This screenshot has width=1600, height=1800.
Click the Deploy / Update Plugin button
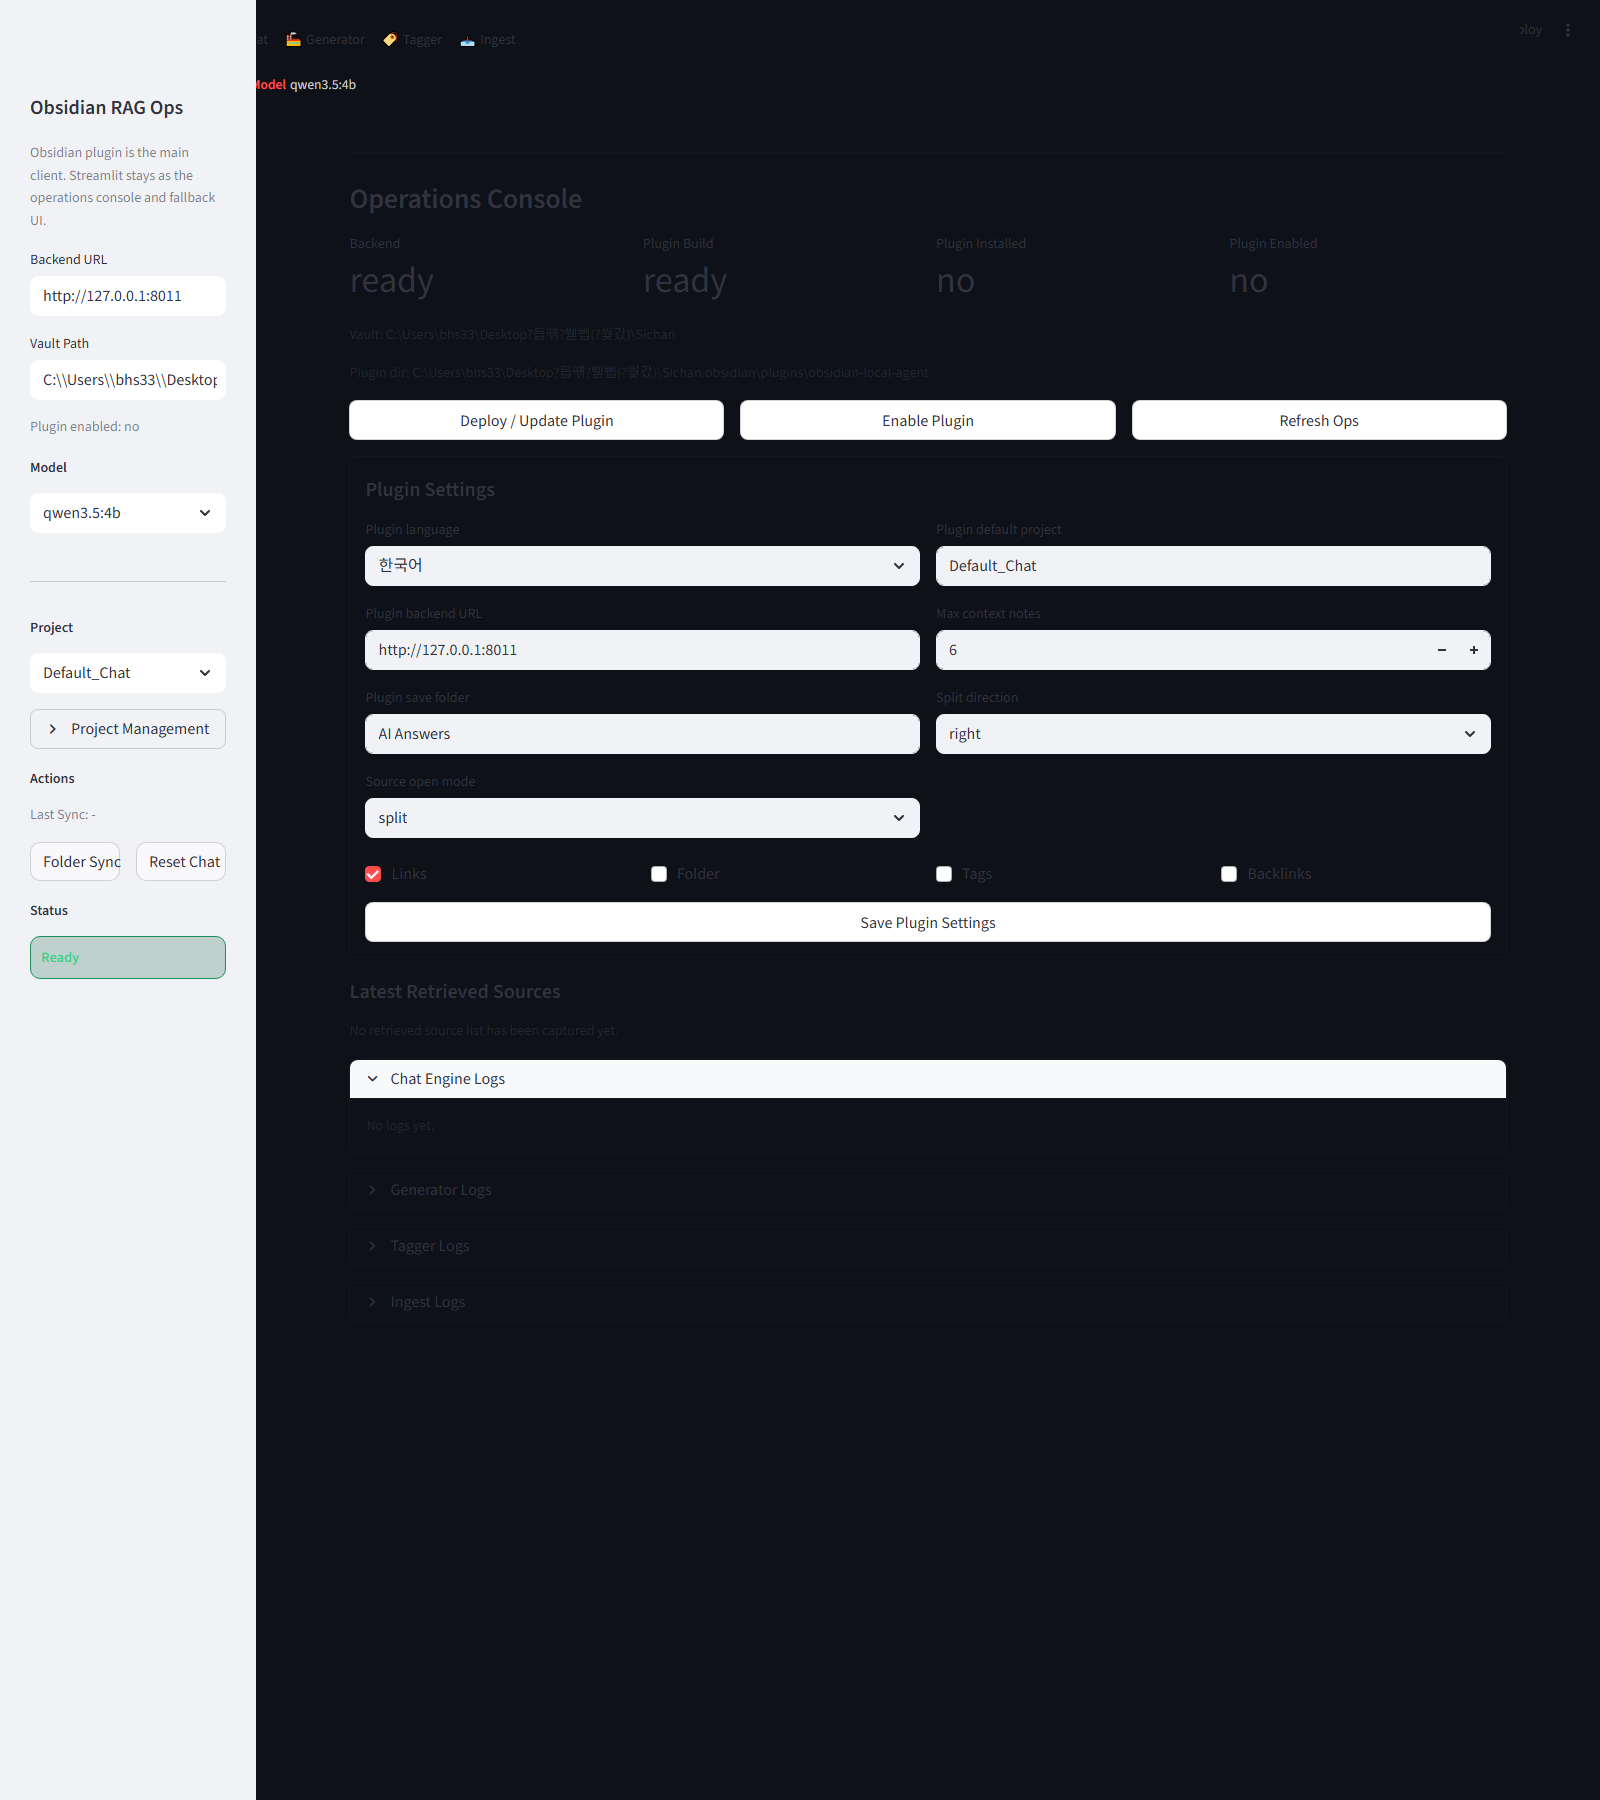pyautogui.click(x=536, y=420)
